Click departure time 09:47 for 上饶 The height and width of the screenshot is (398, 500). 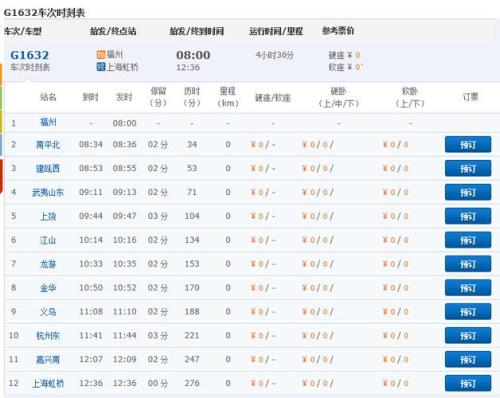point(124,216)
